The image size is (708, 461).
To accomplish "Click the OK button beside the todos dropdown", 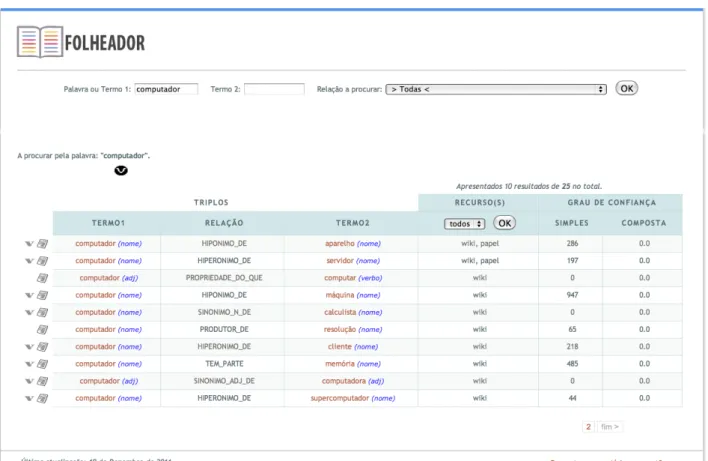I will point(504,223).
